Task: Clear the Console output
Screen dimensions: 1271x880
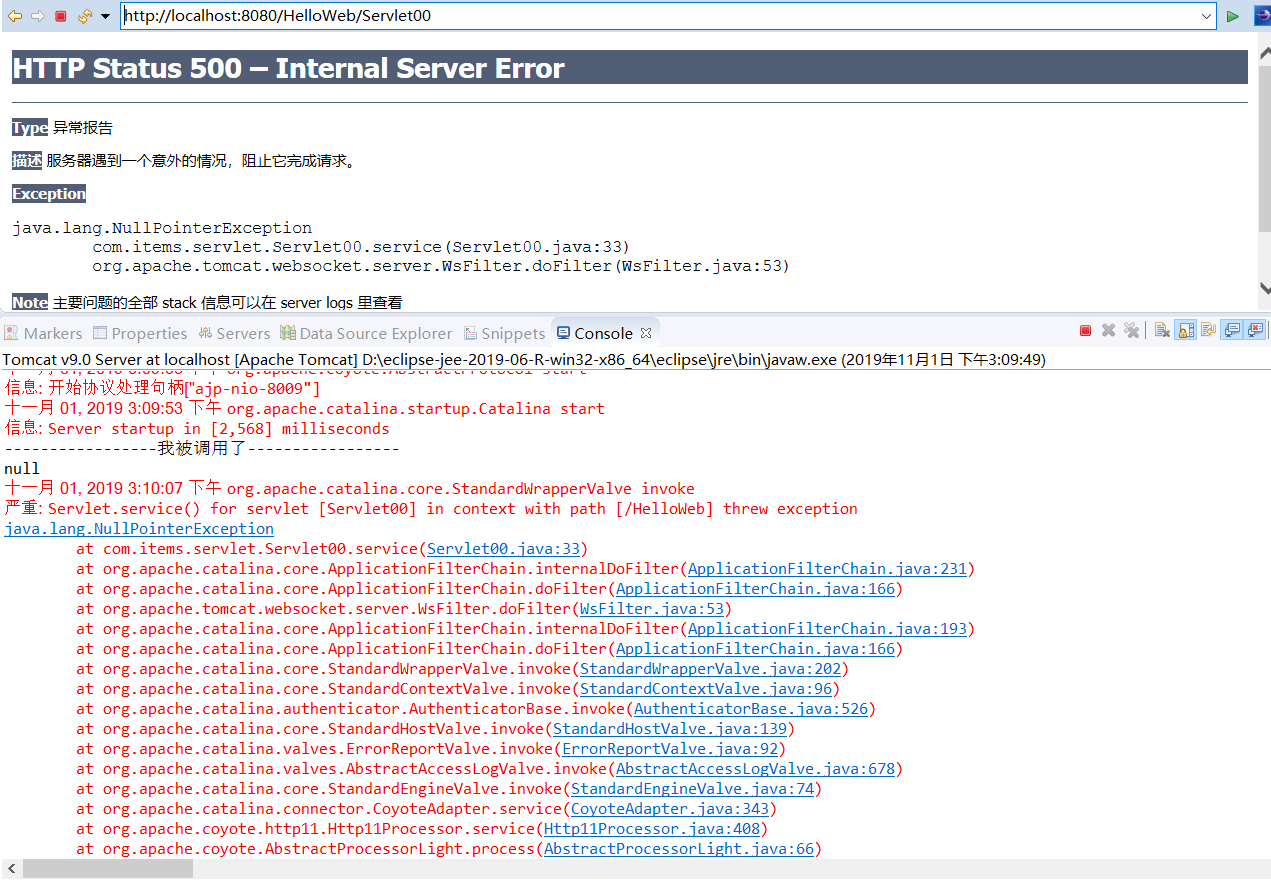Action: coord(1162,331)
